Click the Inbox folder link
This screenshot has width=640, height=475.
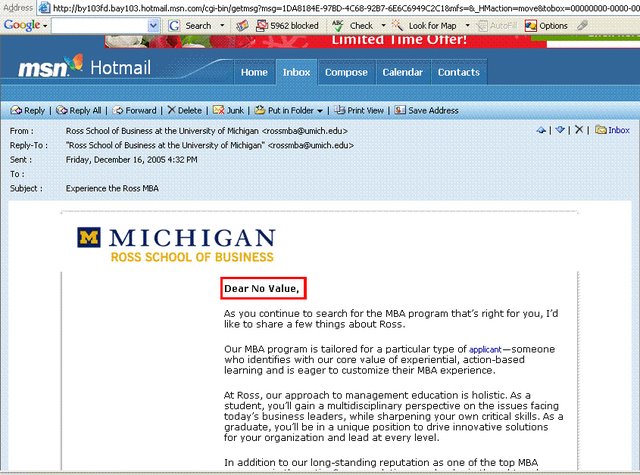pos(612,130)
